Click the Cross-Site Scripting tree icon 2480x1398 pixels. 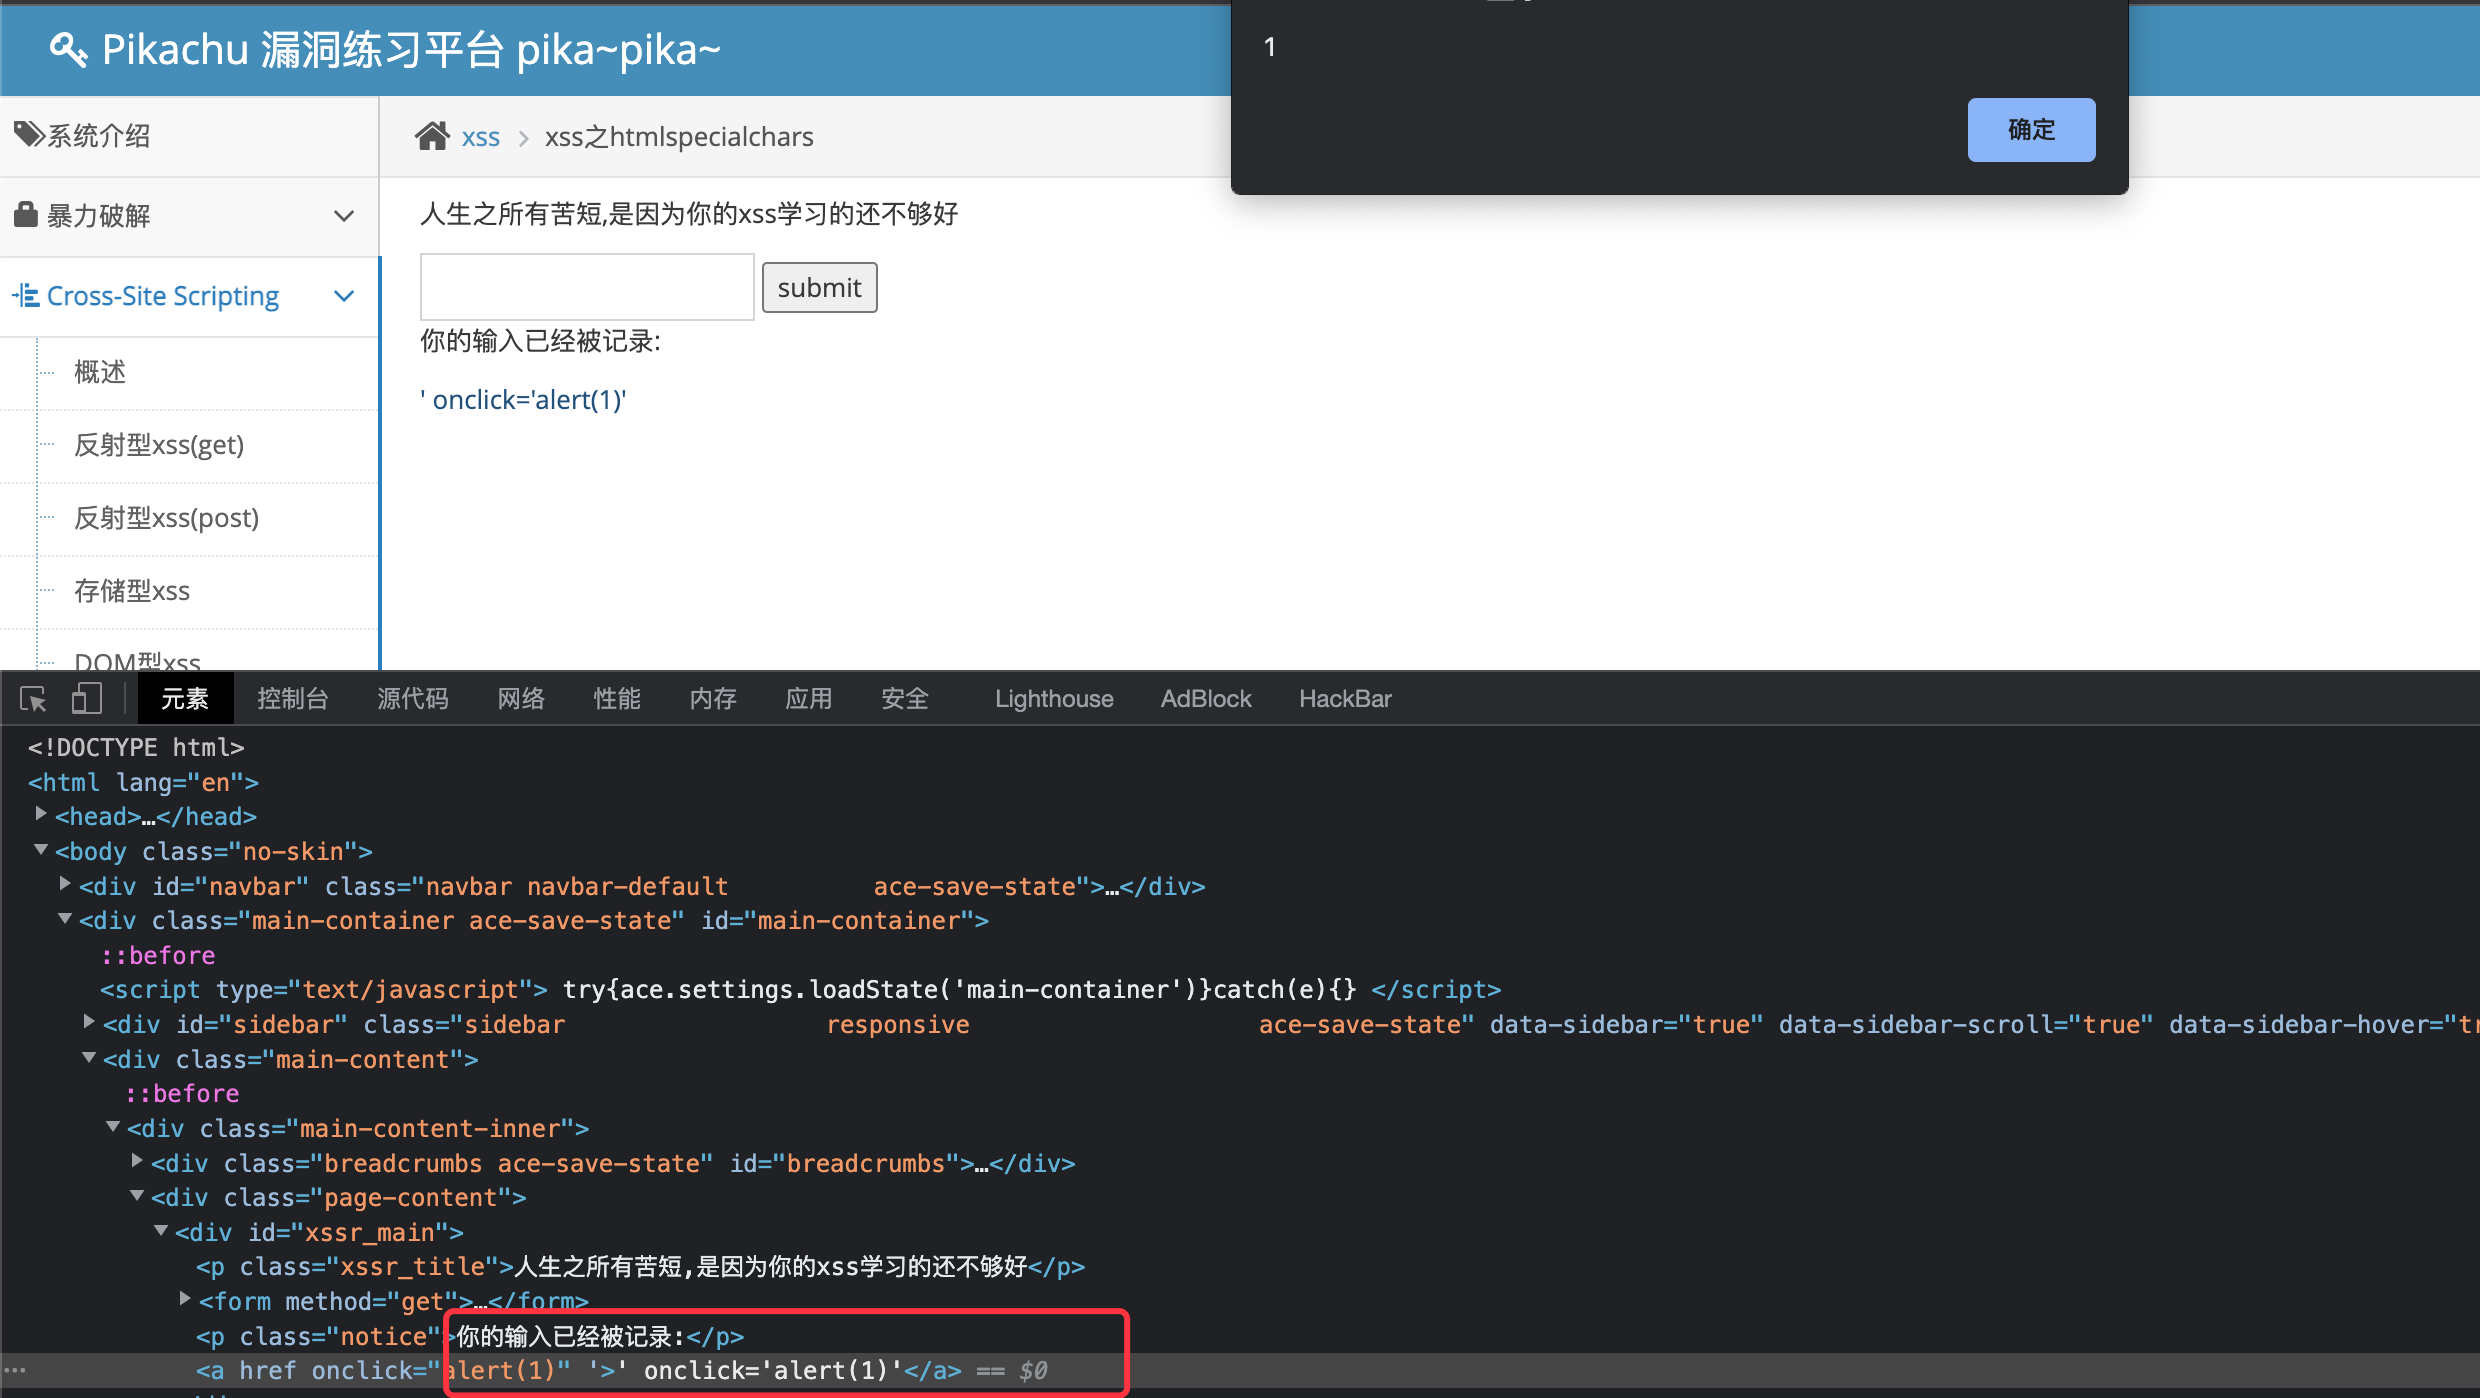coord(26,296)
